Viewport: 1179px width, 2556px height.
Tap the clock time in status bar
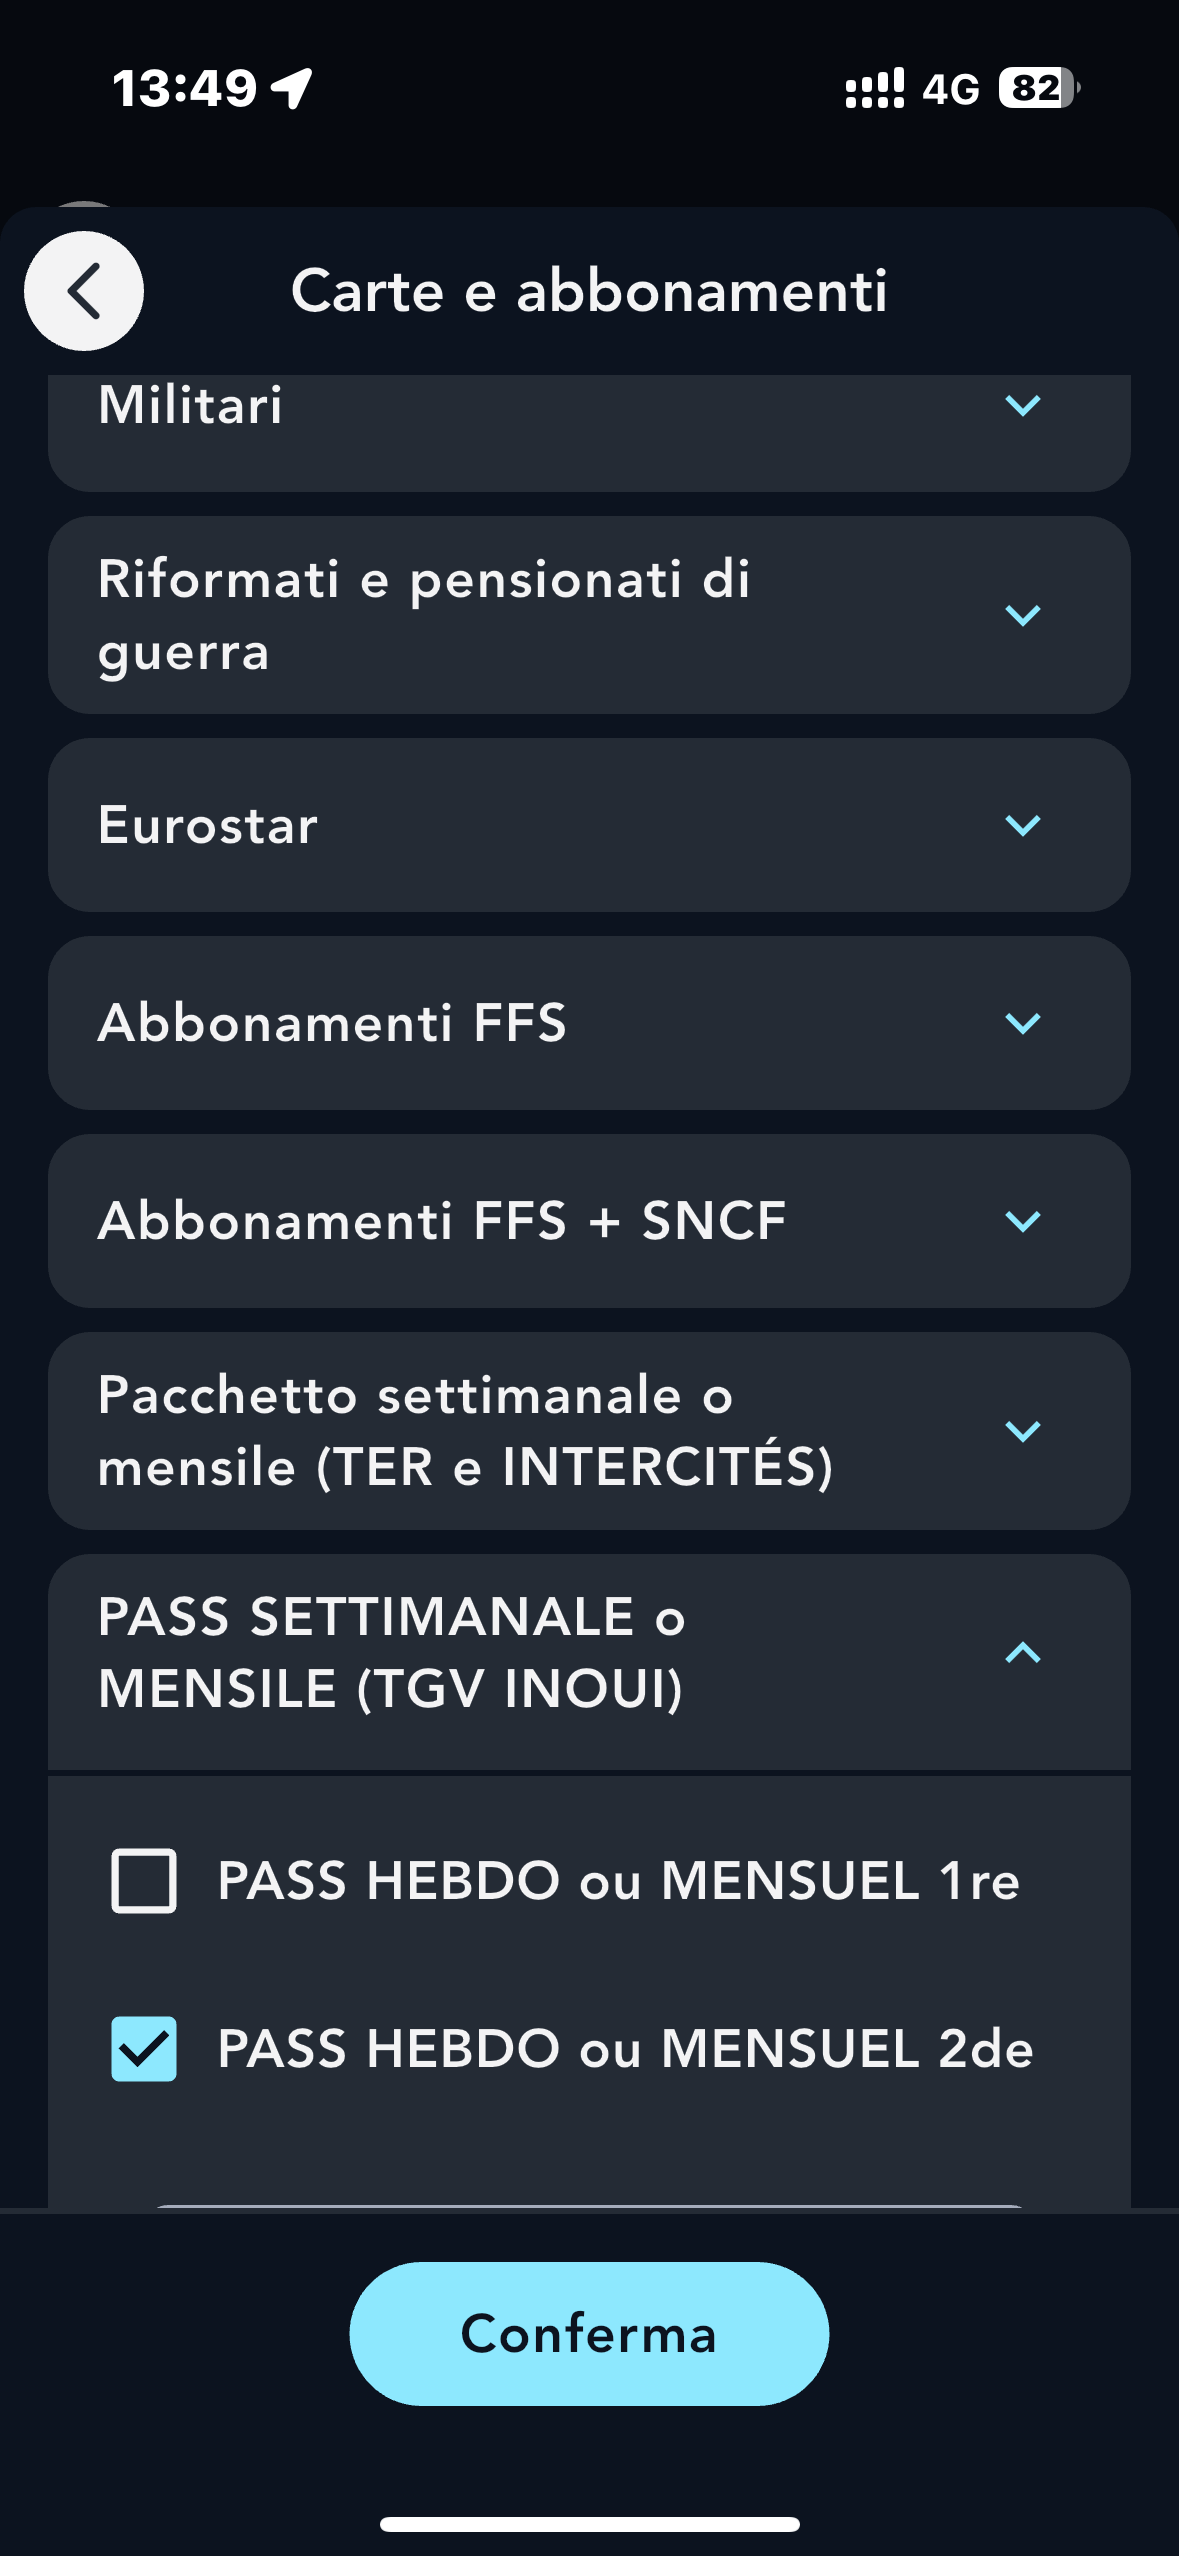(184, 88)
